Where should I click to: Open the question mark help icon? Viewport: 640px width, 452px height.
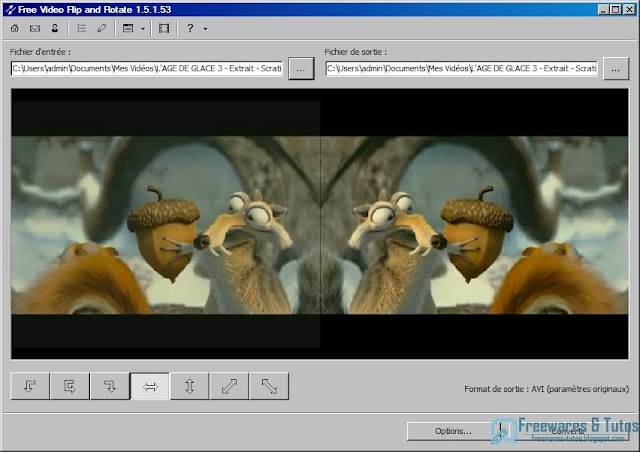[x=190, y=28]
